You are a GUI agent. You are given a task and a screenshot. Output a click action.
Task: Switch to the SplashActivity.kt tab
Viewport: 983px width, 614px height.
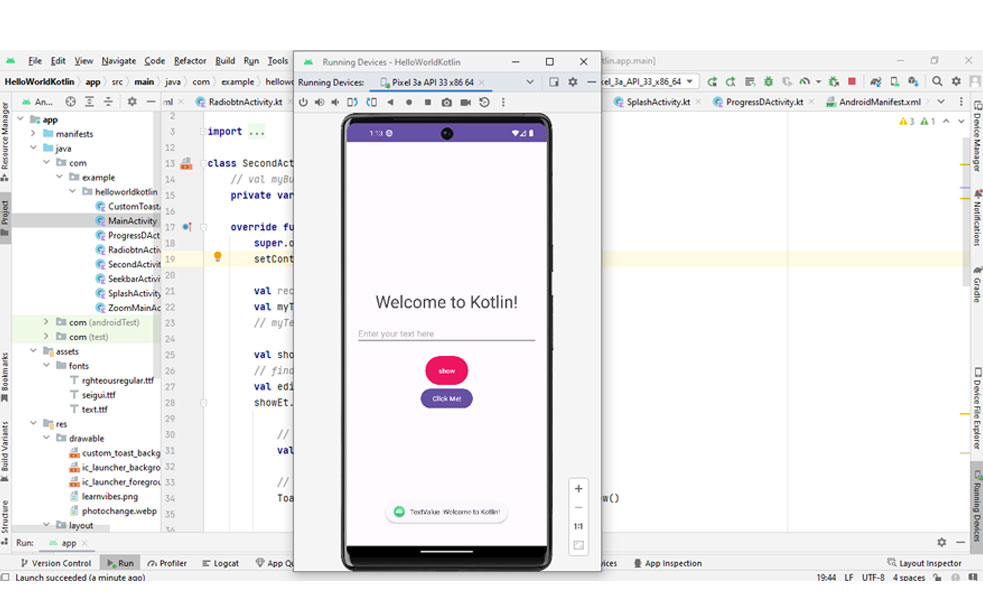[x=658, y=102]
